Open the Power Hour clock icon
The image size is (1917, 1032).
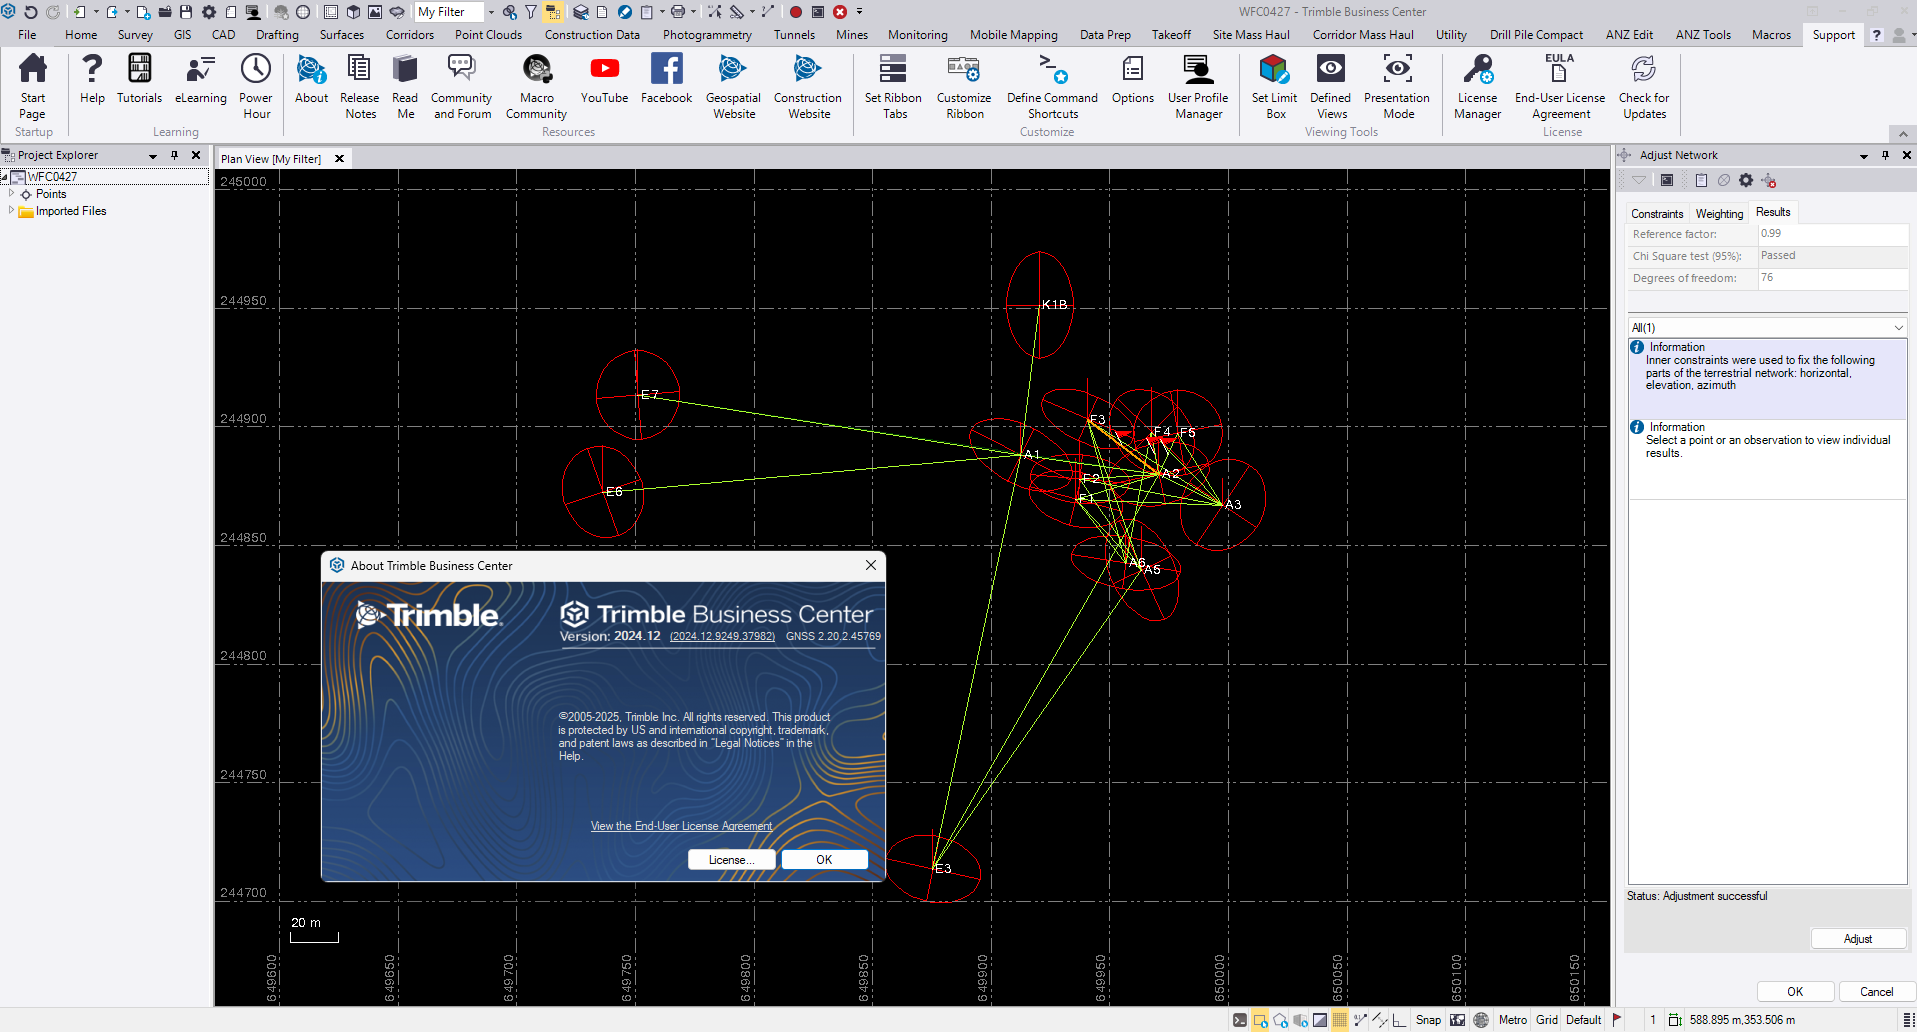256,87
